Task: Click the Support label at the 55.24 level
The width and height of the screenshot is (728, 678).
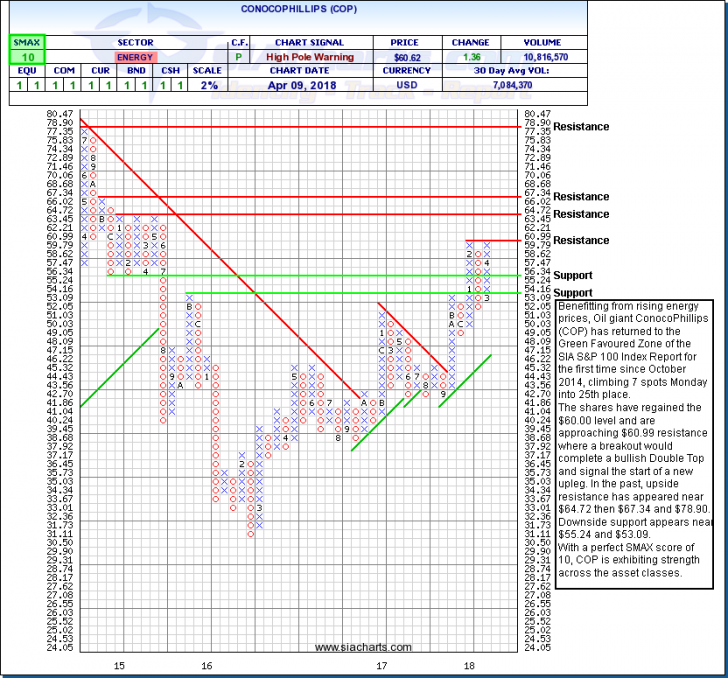Action: [574, 275]
